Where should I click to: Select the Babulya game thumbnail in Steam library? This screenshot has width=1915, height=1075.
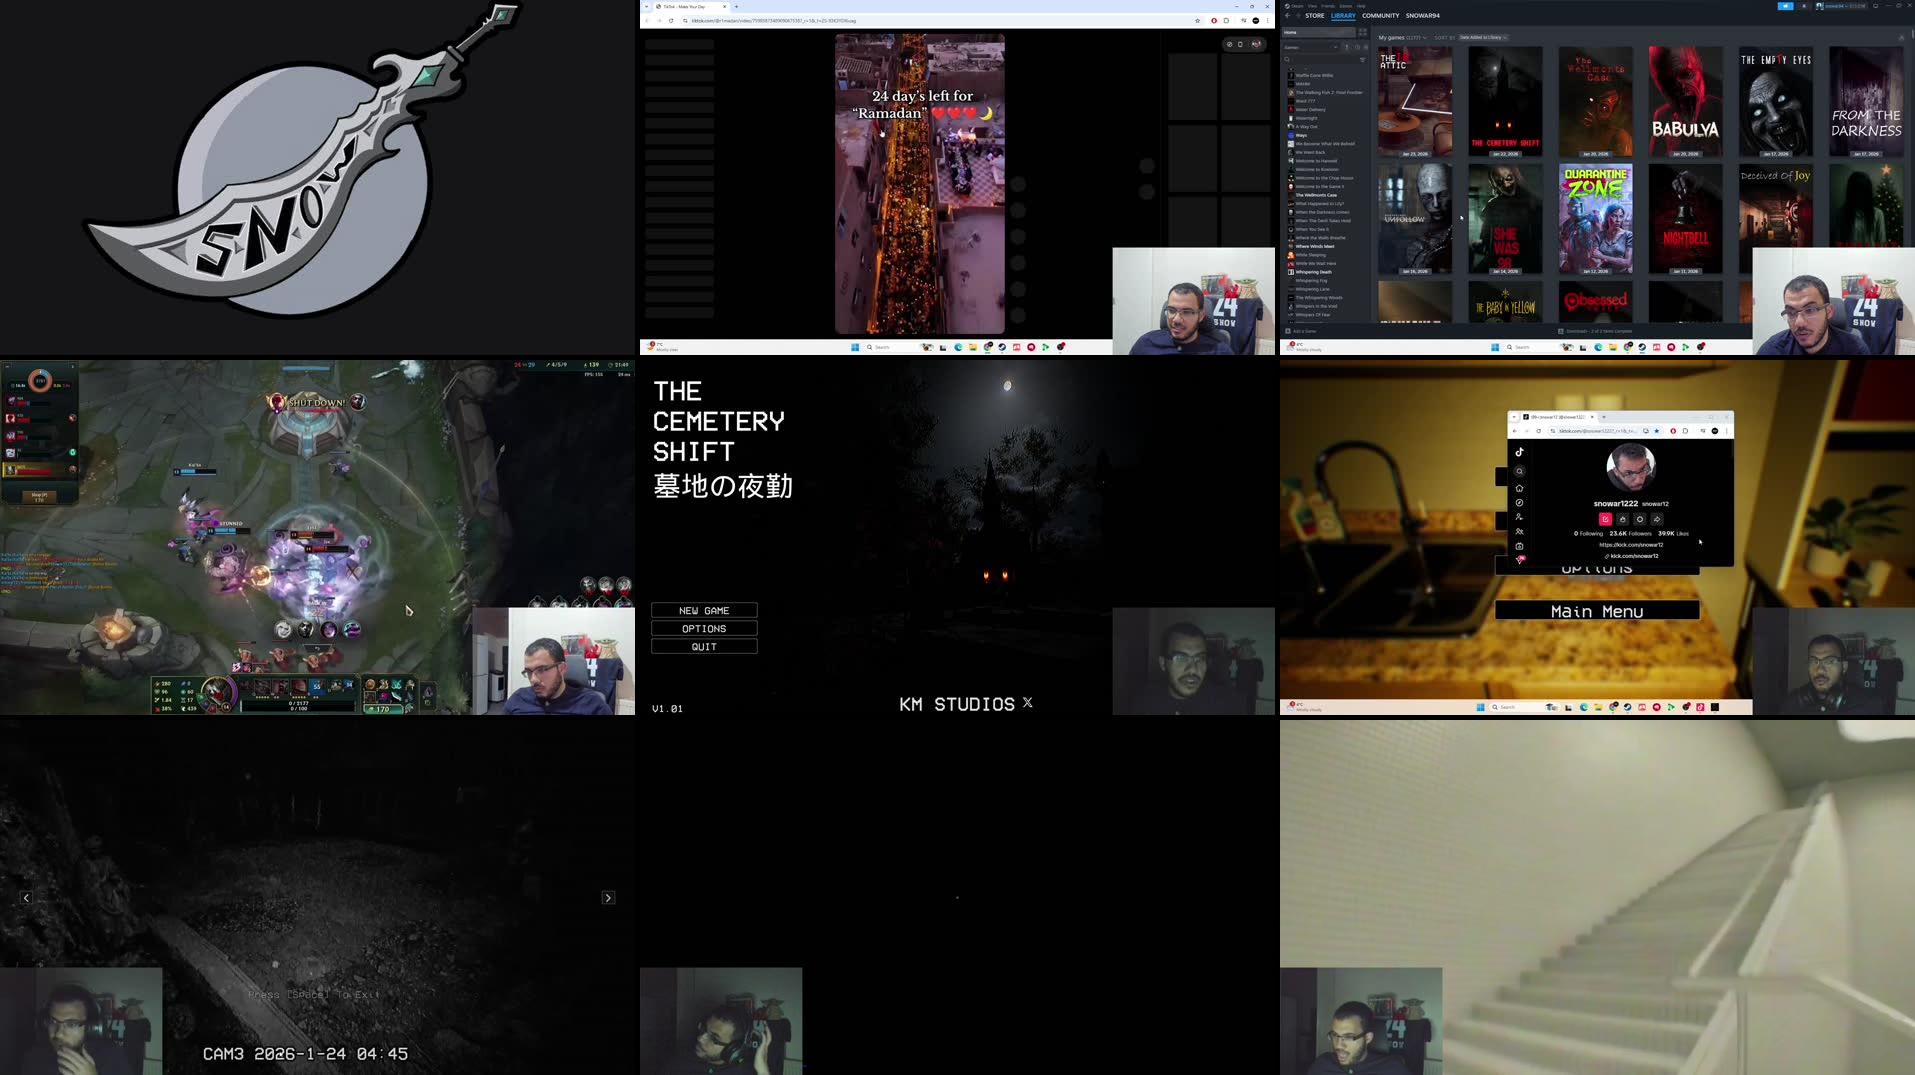coord(1685,100)
